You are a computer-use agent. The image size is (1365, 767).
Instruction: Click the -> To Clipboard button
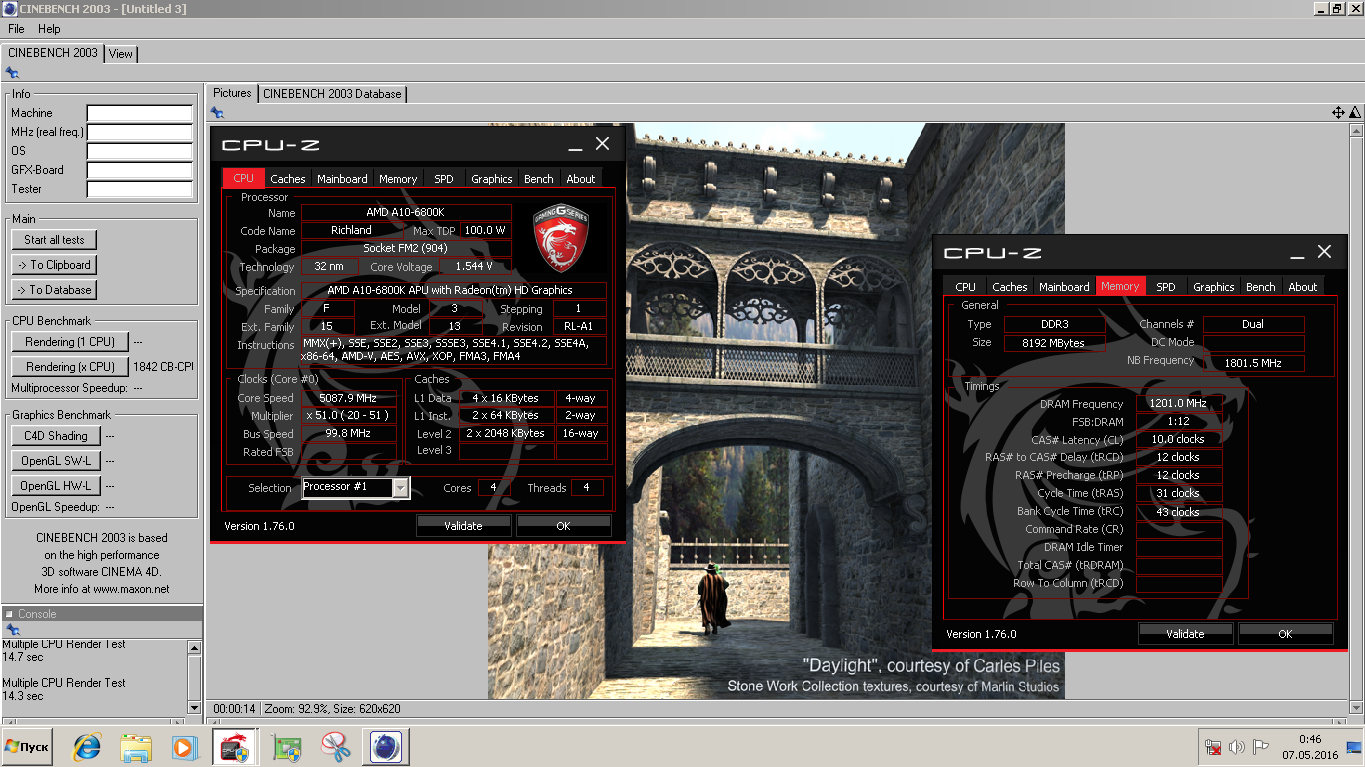[x=54, y=265]
